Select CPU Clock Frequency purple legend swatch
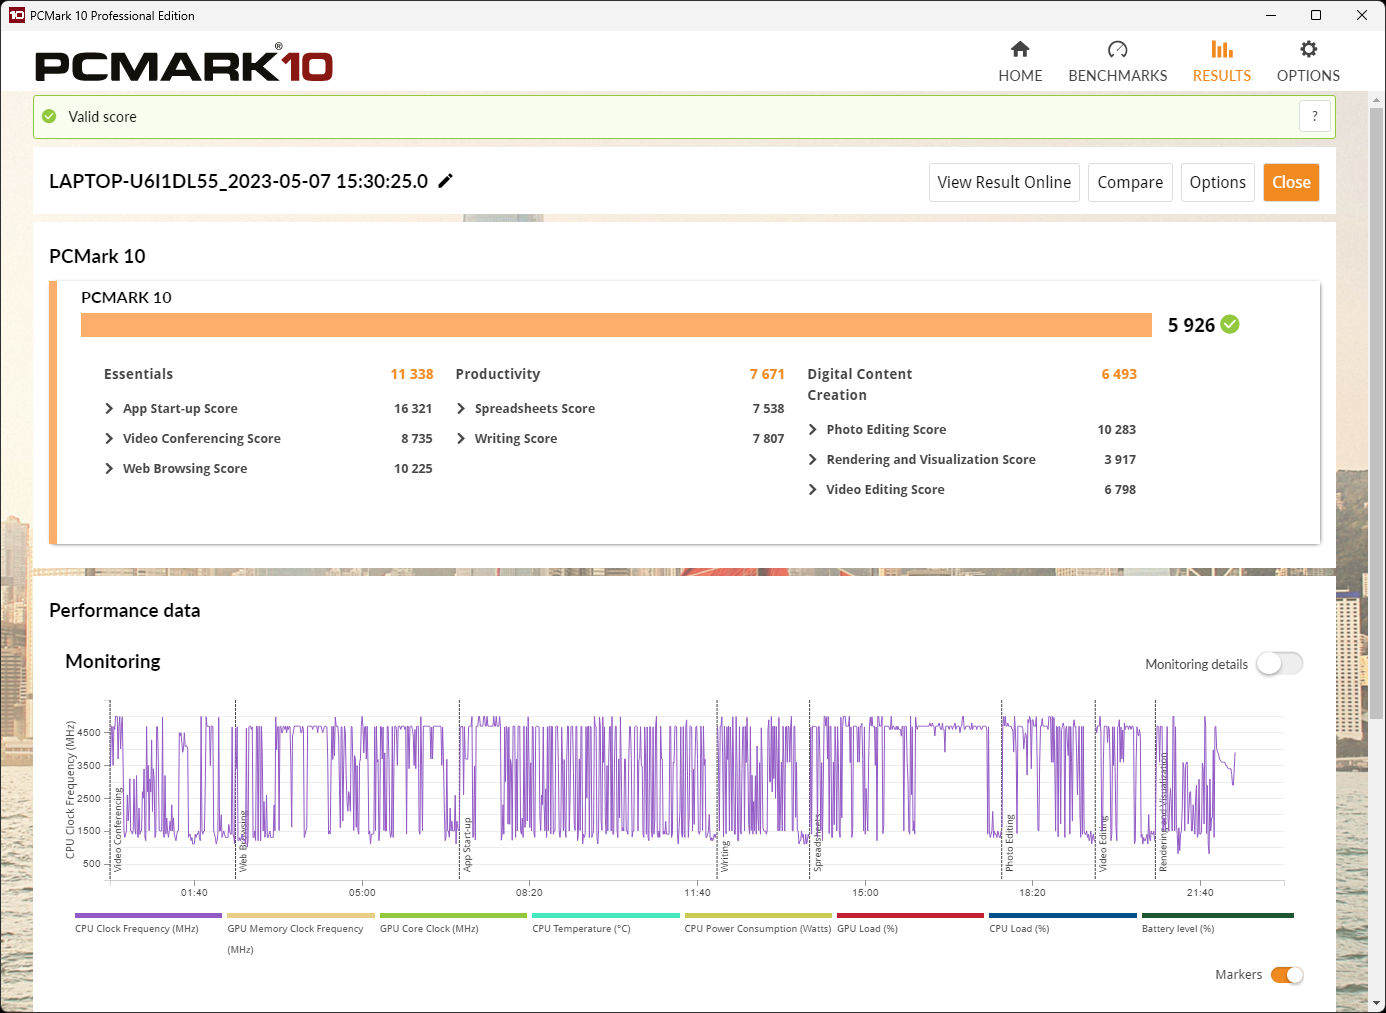 (148, 915)
